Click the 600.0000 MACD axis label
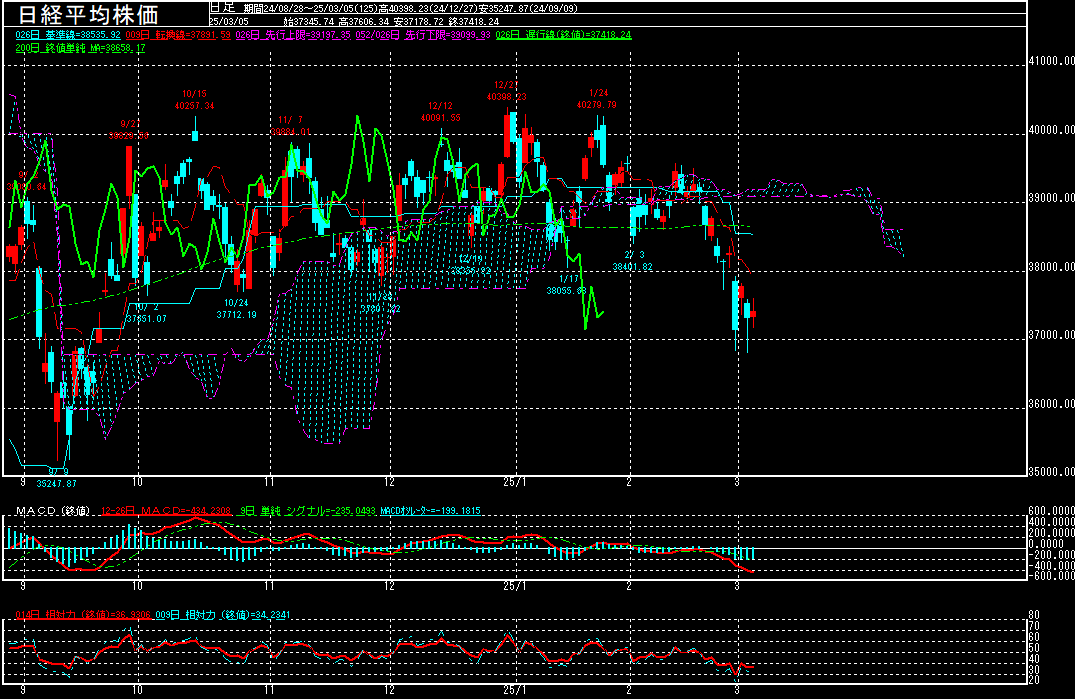Screen dimensions: 1076x699 (1052, 510)
